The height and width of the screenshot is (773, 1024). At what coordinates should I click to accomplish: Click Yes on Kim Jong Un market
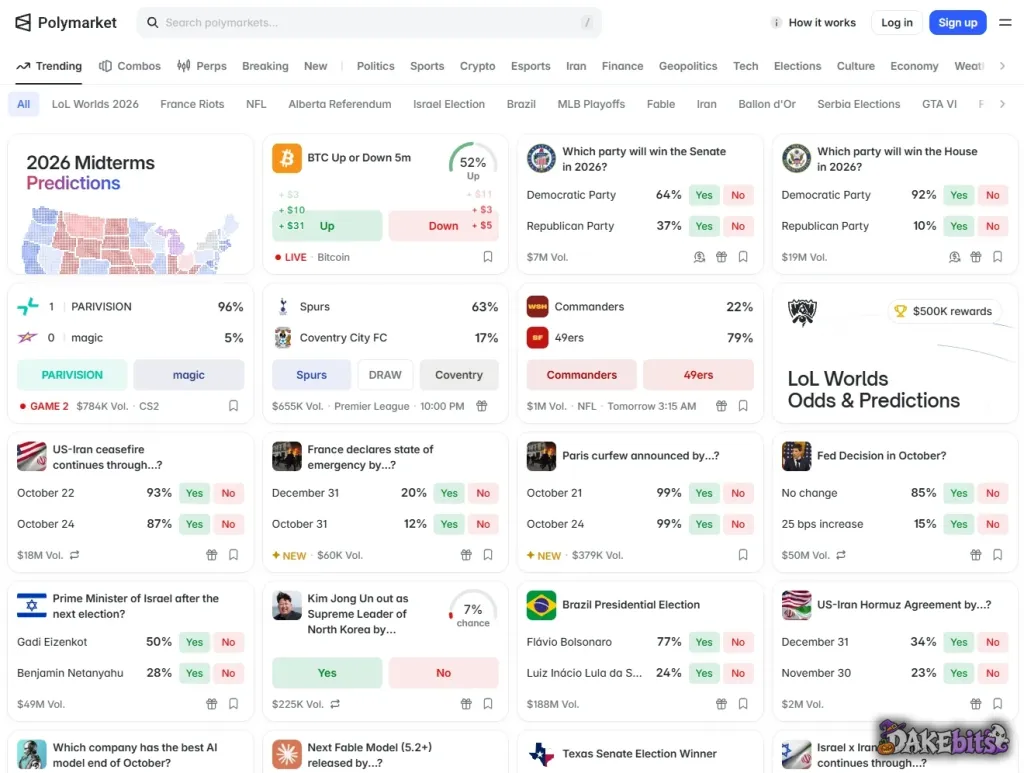point(327,672)
